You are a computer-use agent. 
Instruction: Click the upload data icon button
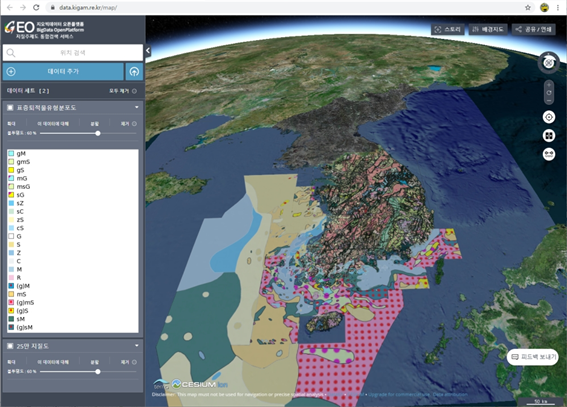[134, 72]
